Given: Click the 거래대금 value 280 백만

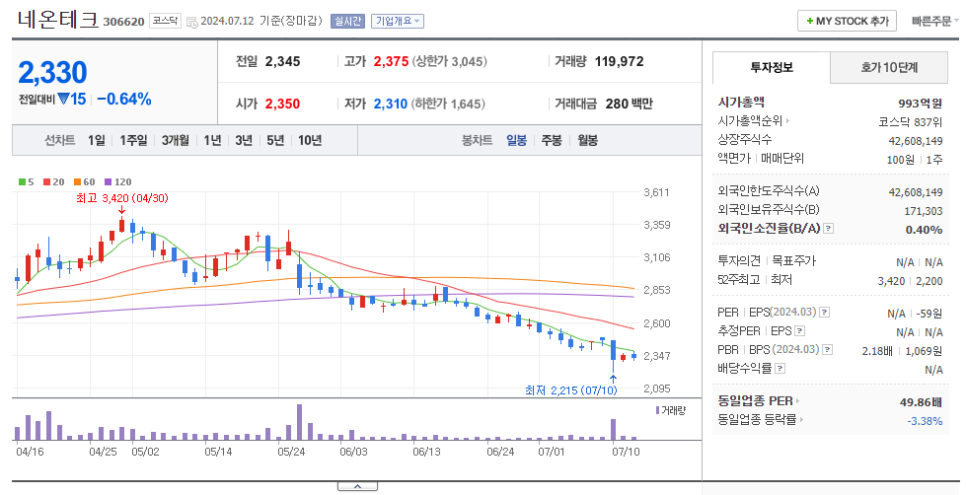Looking at the screenshot, I should pyautogui.click(x=629, y=104).
